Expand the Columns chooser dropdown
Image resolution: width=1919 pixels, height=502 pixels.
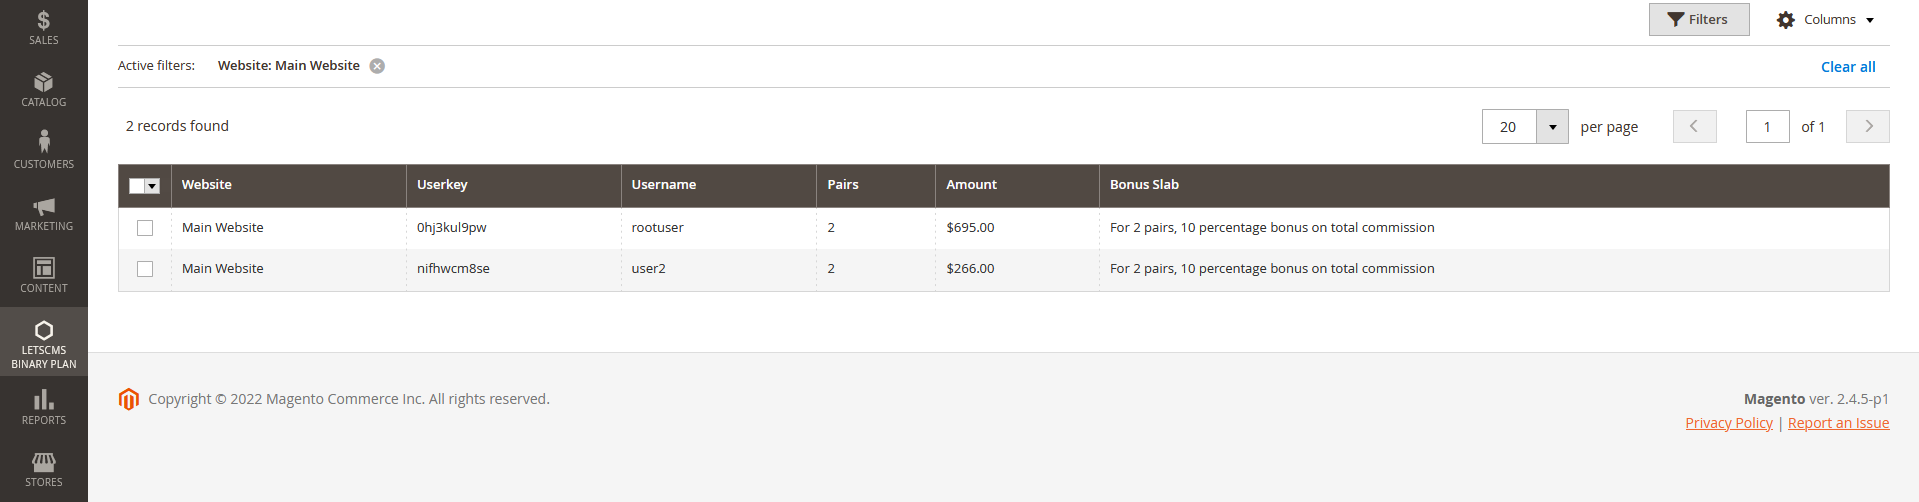pyautogui.click(x=1825, y=20)
